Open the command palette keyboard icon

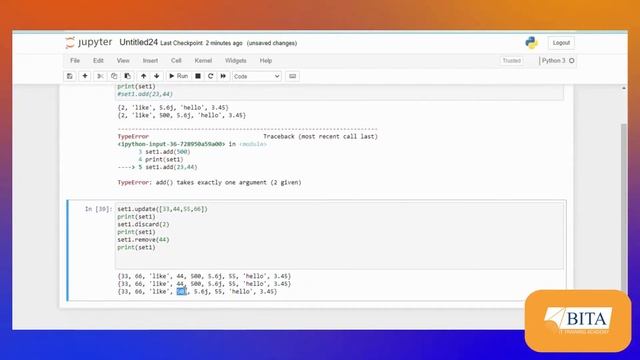click(x=293, y=76)
